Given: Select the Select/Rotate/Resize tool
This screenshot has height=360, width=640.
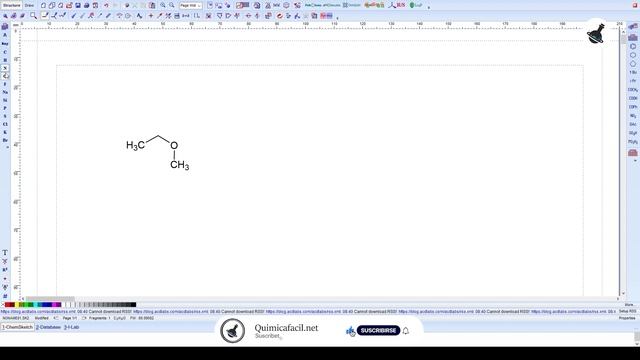Looking at the screenshot, I should 13,16.
